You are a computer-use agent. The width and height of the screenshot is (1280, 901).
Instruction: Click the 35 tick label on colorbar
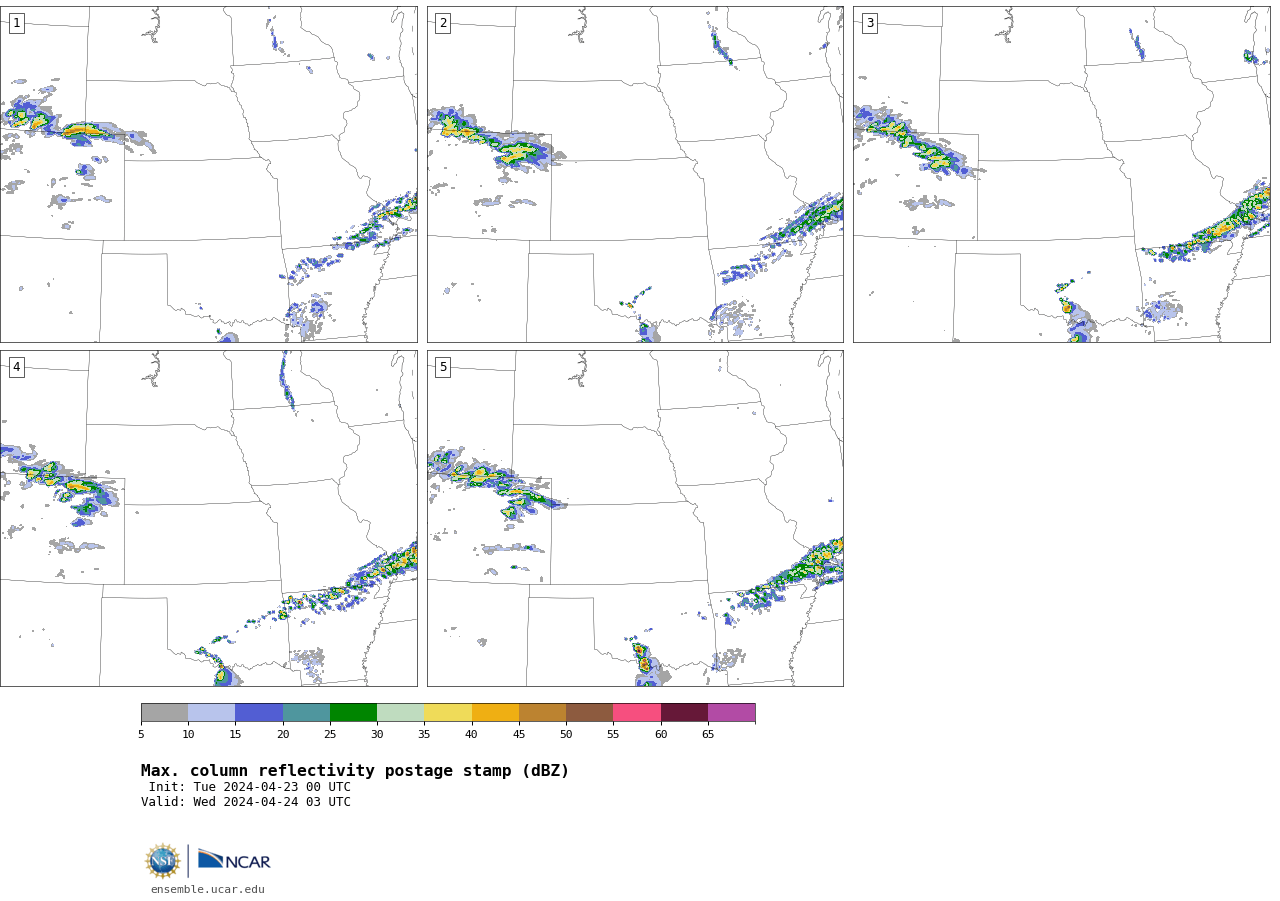[424, 735]
